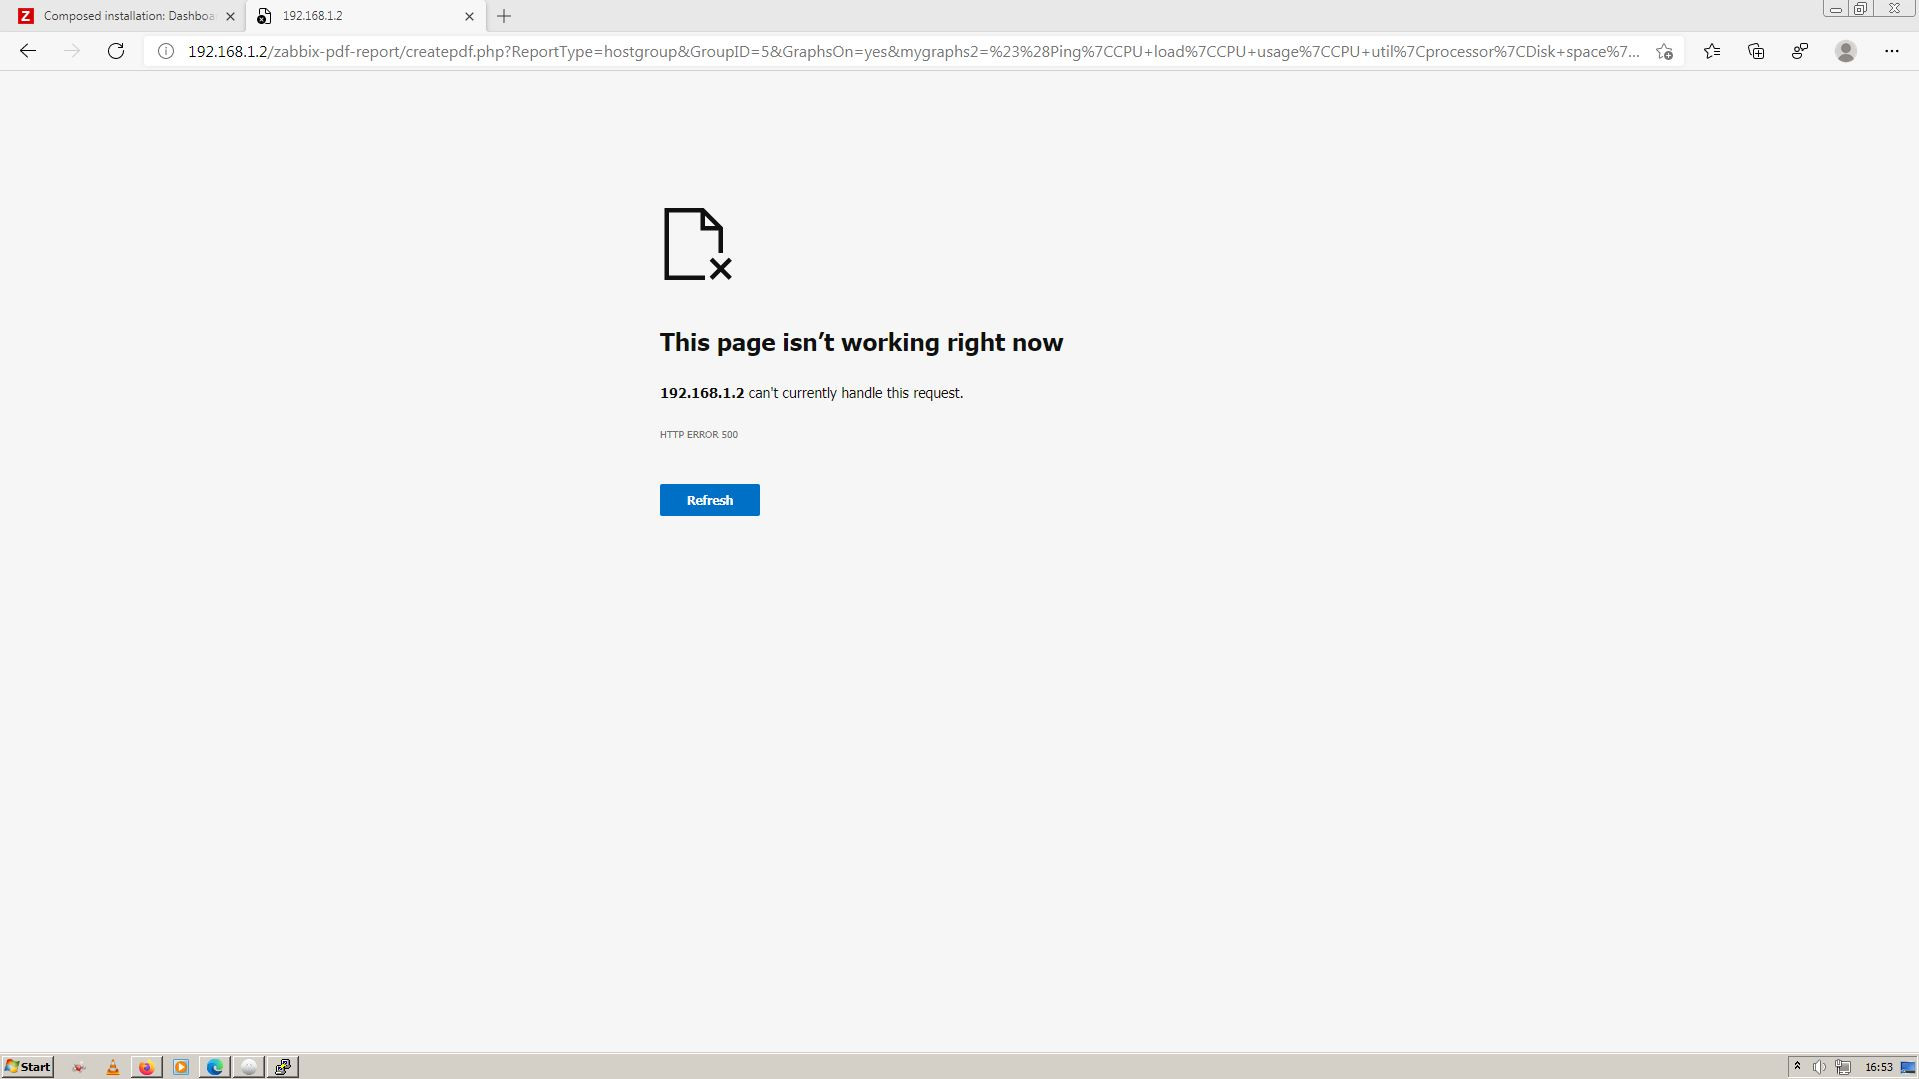Image resolution: width=1919 pixels, height=1079 pixels.
Task: Click the blue Refresh button
Action: [709, 500]
